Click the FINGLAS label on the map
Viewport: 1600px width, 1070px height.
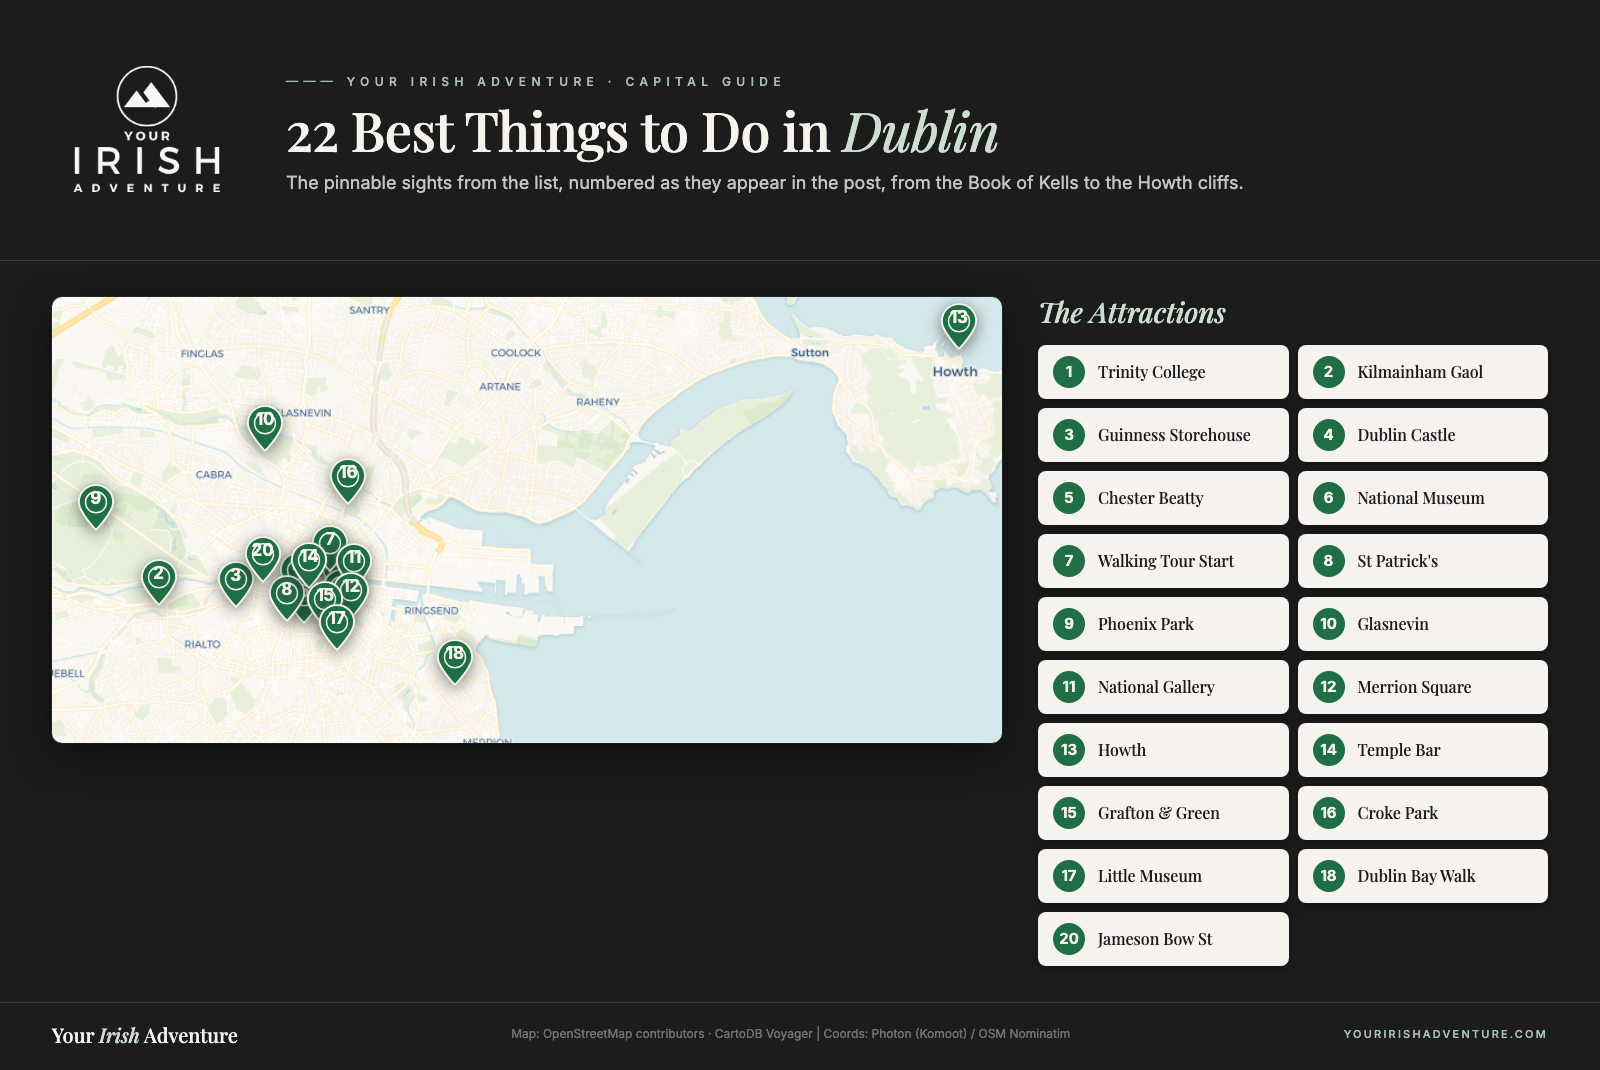(202, 353)
